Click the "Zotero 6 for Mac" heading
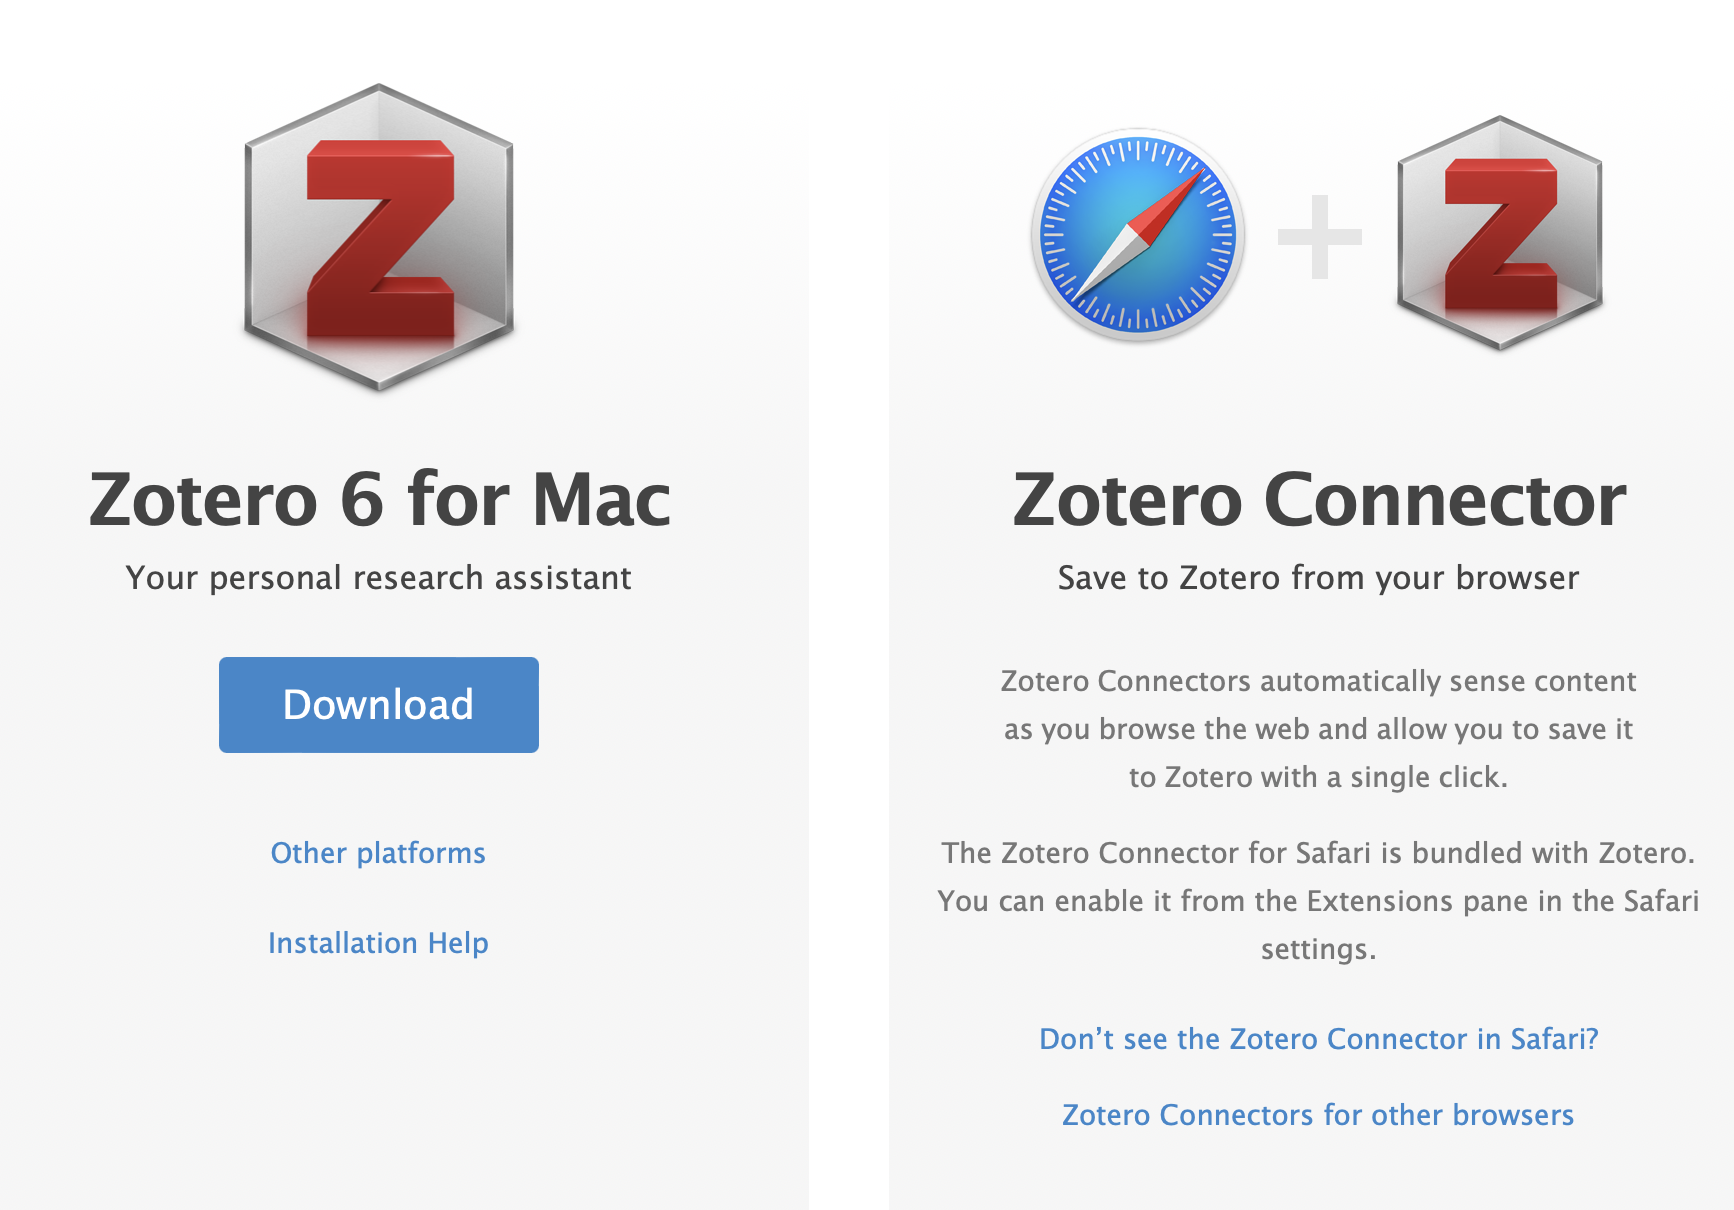Screen dimensions: 1734x1210 click(380, 499)
